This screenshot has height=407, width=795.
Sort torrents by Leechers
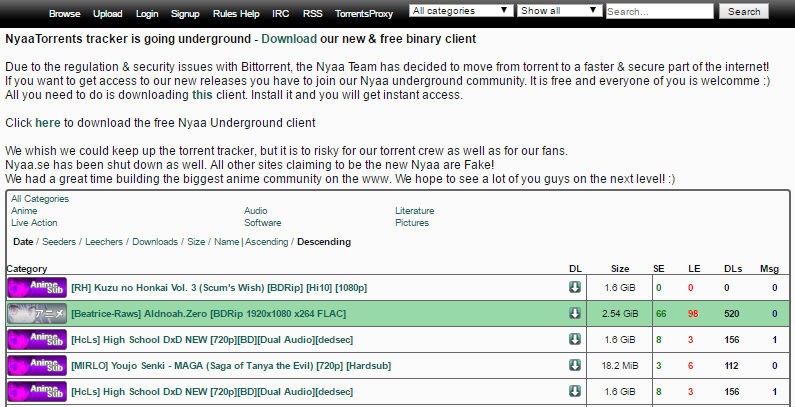tap(104, 242)
